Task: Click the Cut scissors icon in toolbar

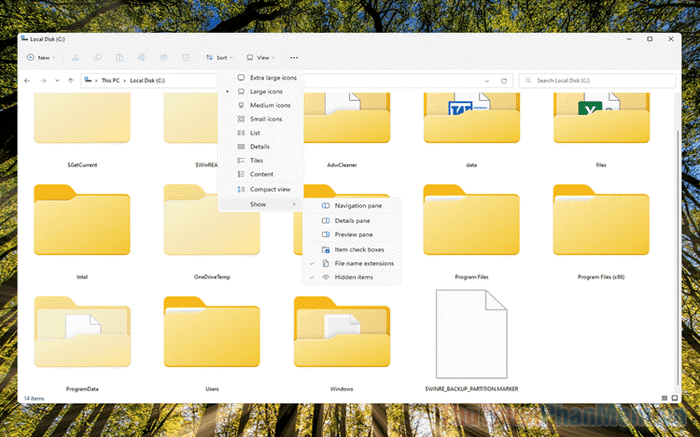Action: [x=75, y=58]
